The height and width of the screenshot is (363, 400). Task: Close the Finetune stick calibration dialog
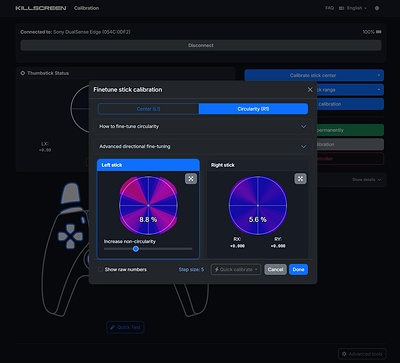click(310, 90)
